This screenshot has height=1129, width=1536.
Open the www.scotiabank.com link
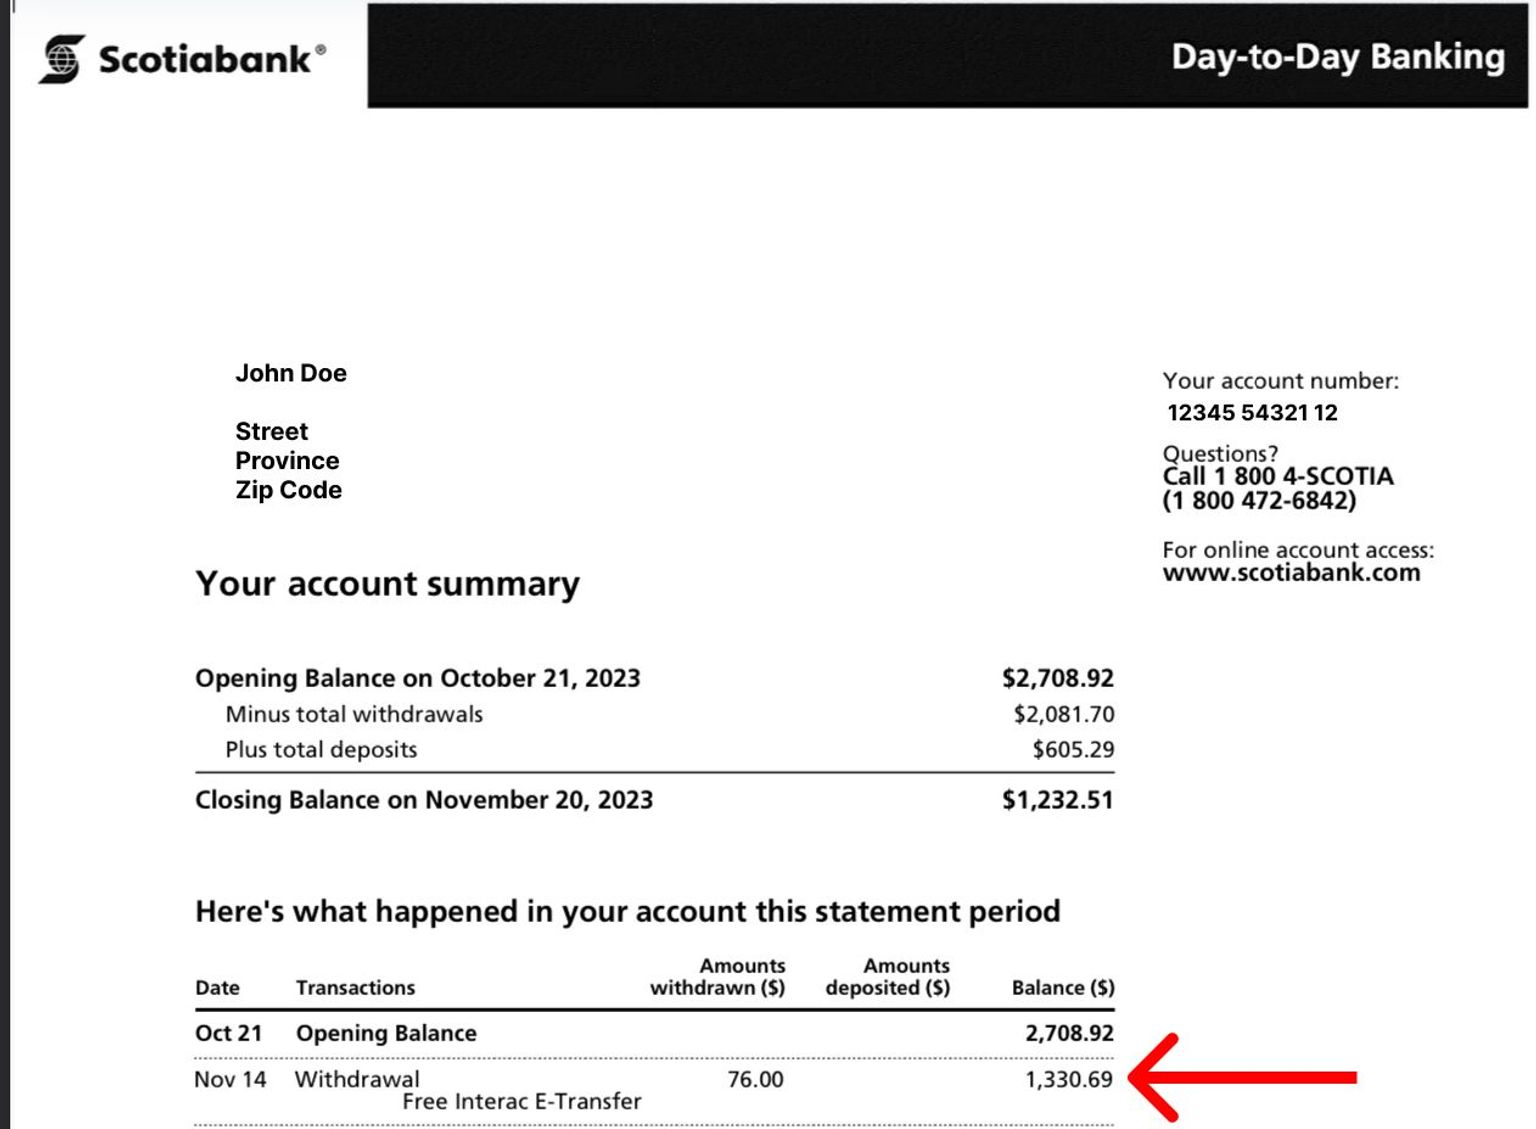click(1290, 573)
